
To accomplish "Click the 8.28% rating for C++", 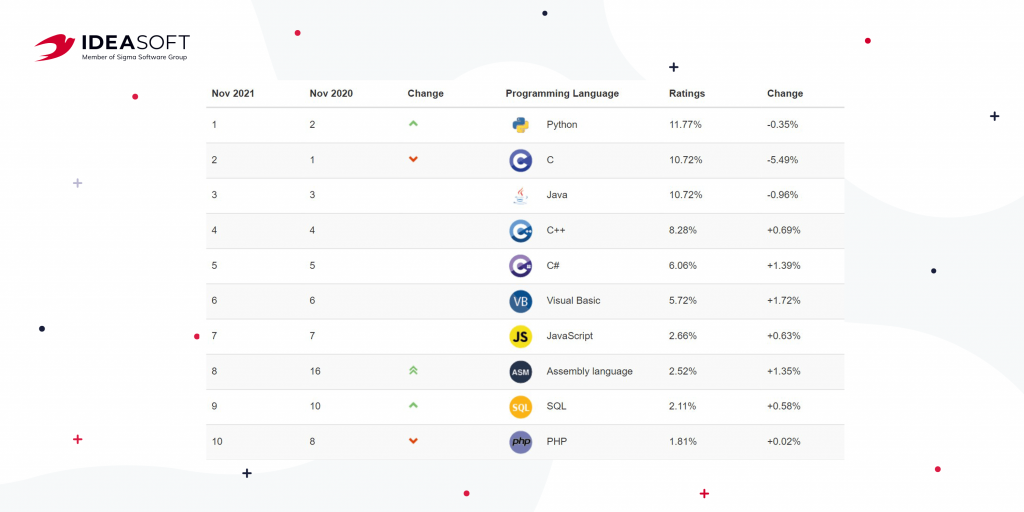I will point(682,231).
